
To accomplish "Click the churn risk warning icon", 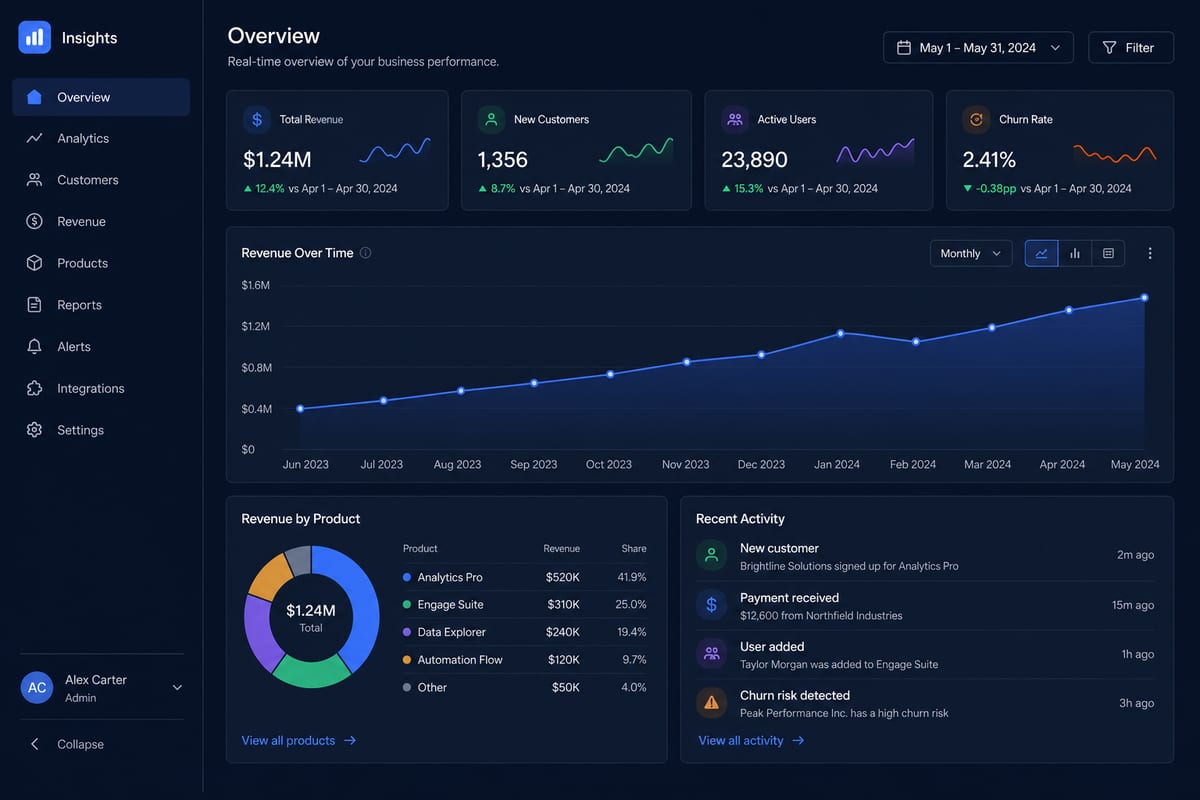I will [x=711, y=703].
